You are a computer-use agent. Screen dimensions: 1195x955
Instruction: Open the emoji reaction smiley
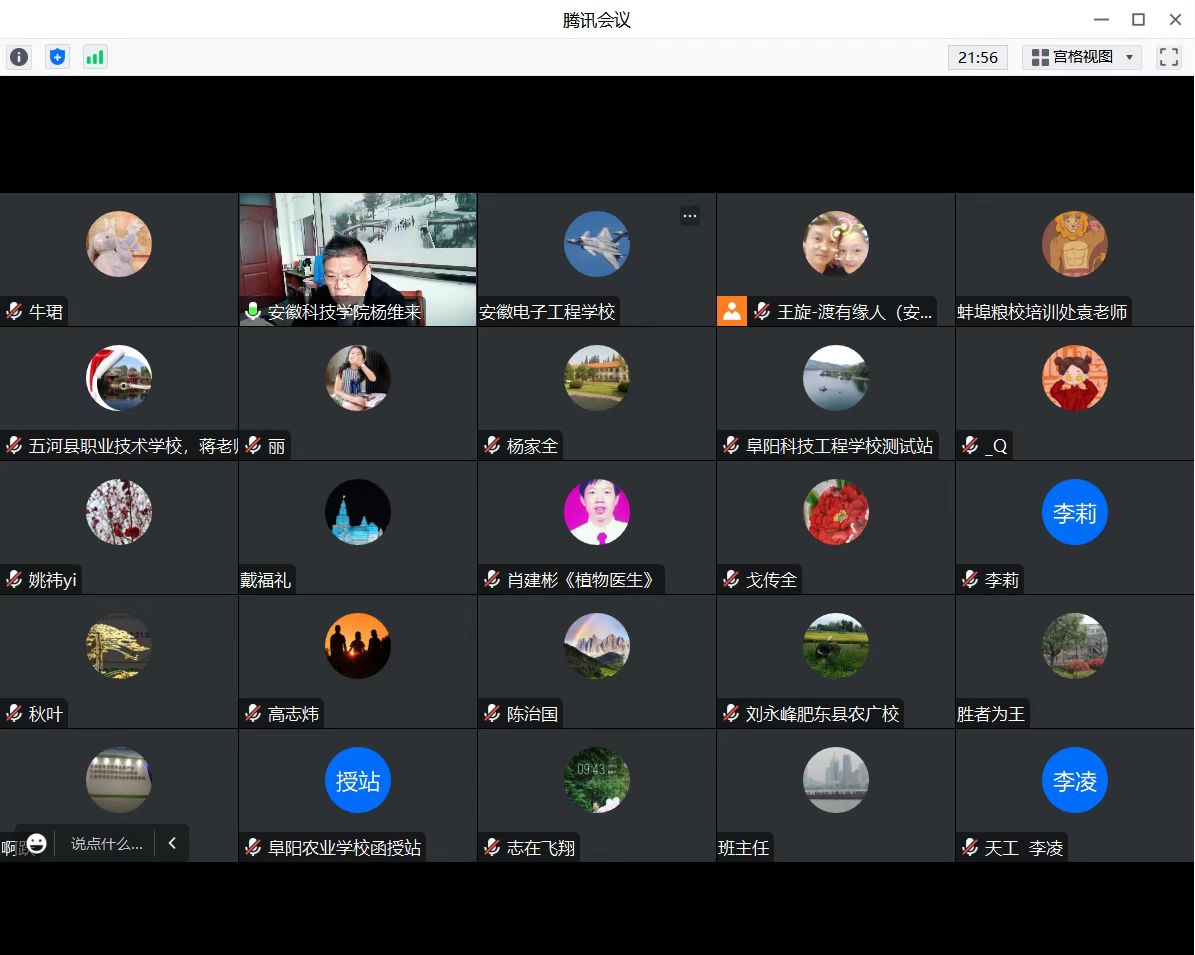[x=37, y=843]
